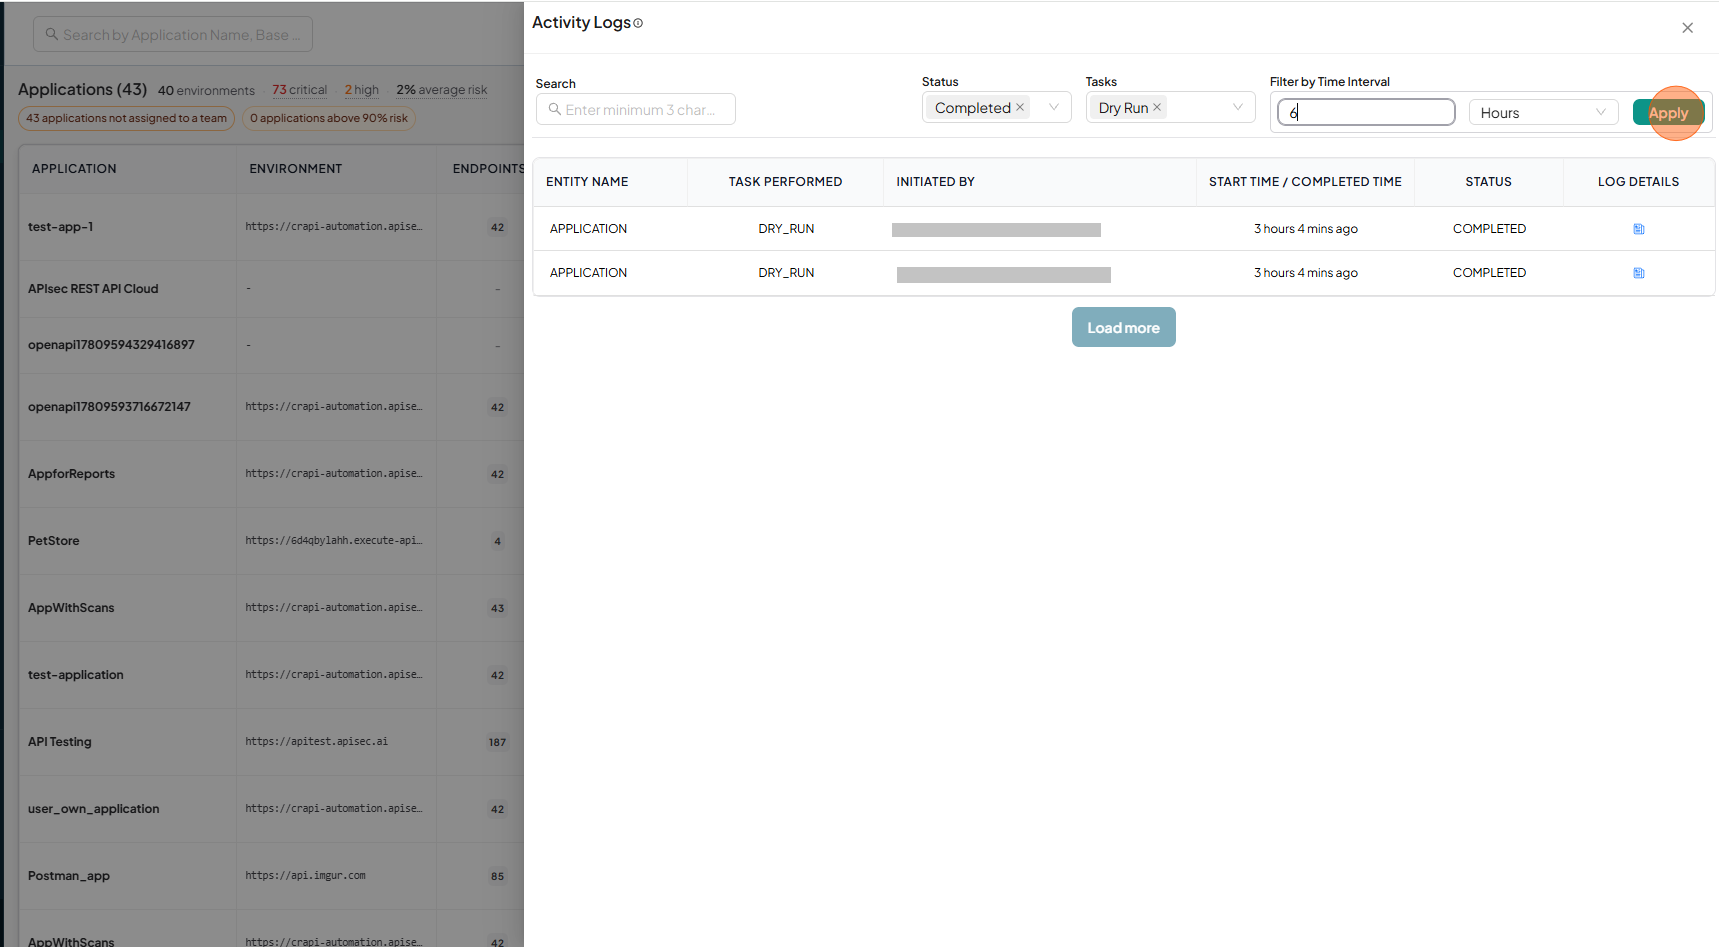Click 73 critical link in summary
The width and height of the screenshot is (1719, 947).
[300, 90]
